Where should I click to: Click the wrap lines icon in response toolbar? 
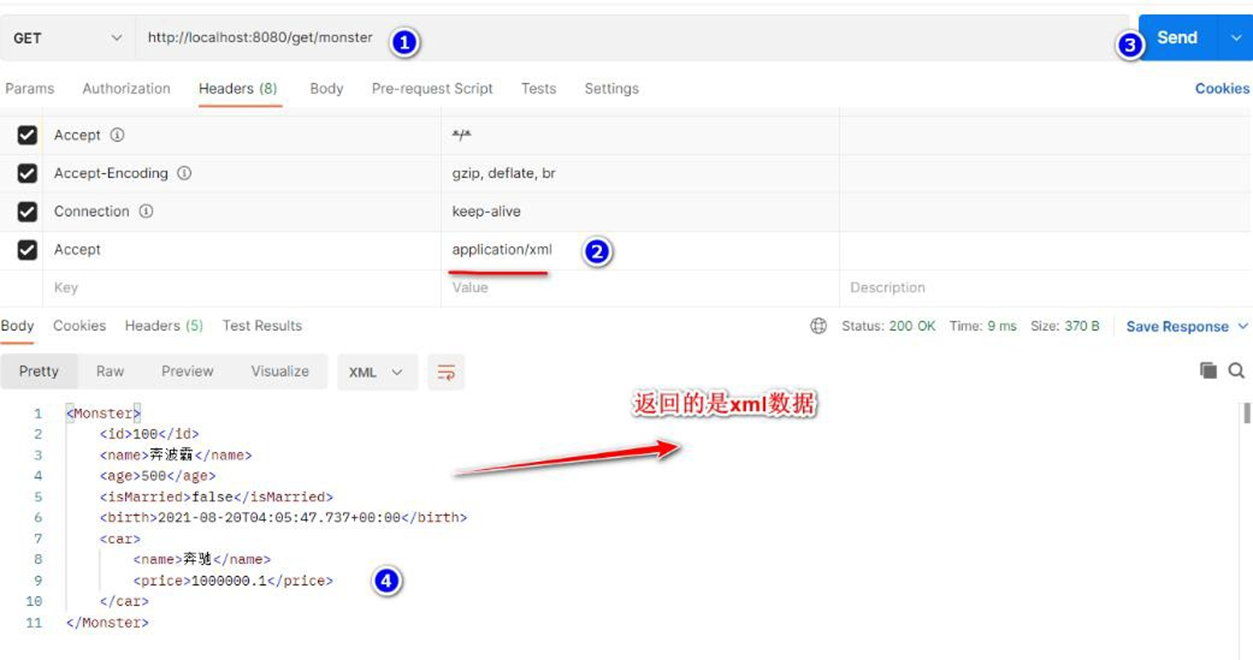point(446,372)
